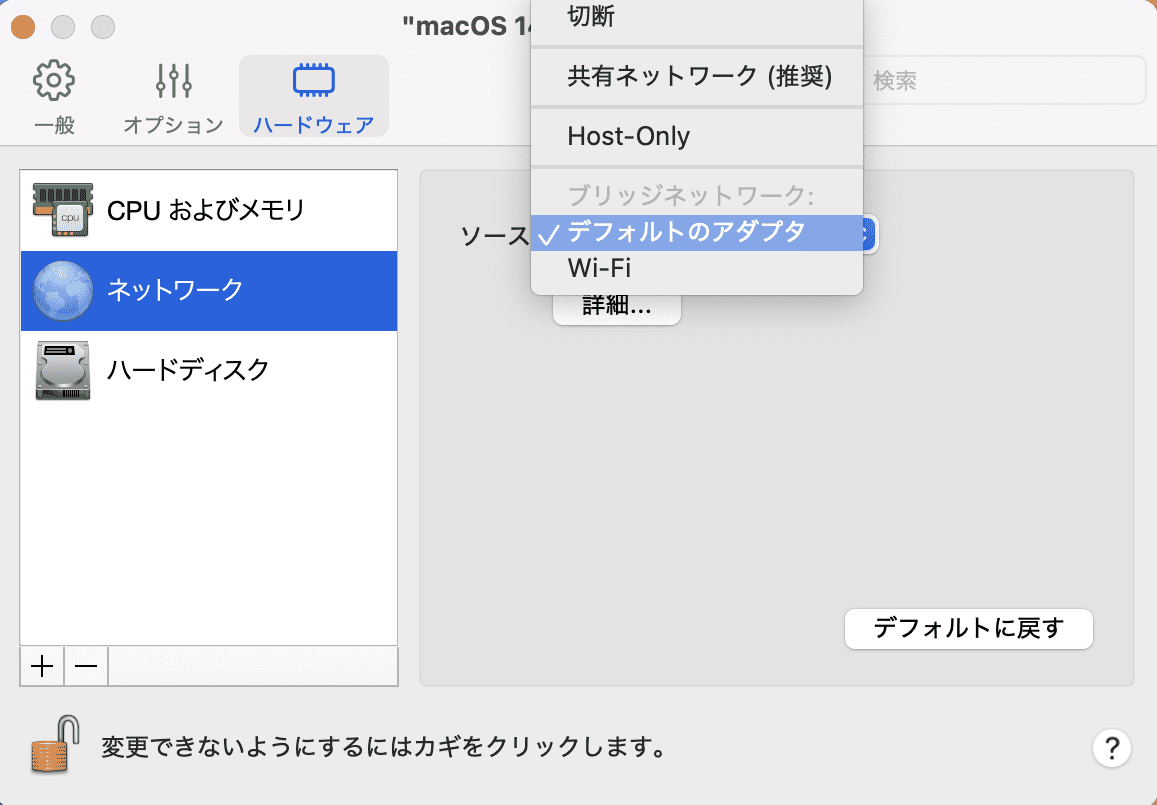Click the 検索 search field
Image resolution: width=1157 pixels, height=805 pixels.
pos(1004,80)
